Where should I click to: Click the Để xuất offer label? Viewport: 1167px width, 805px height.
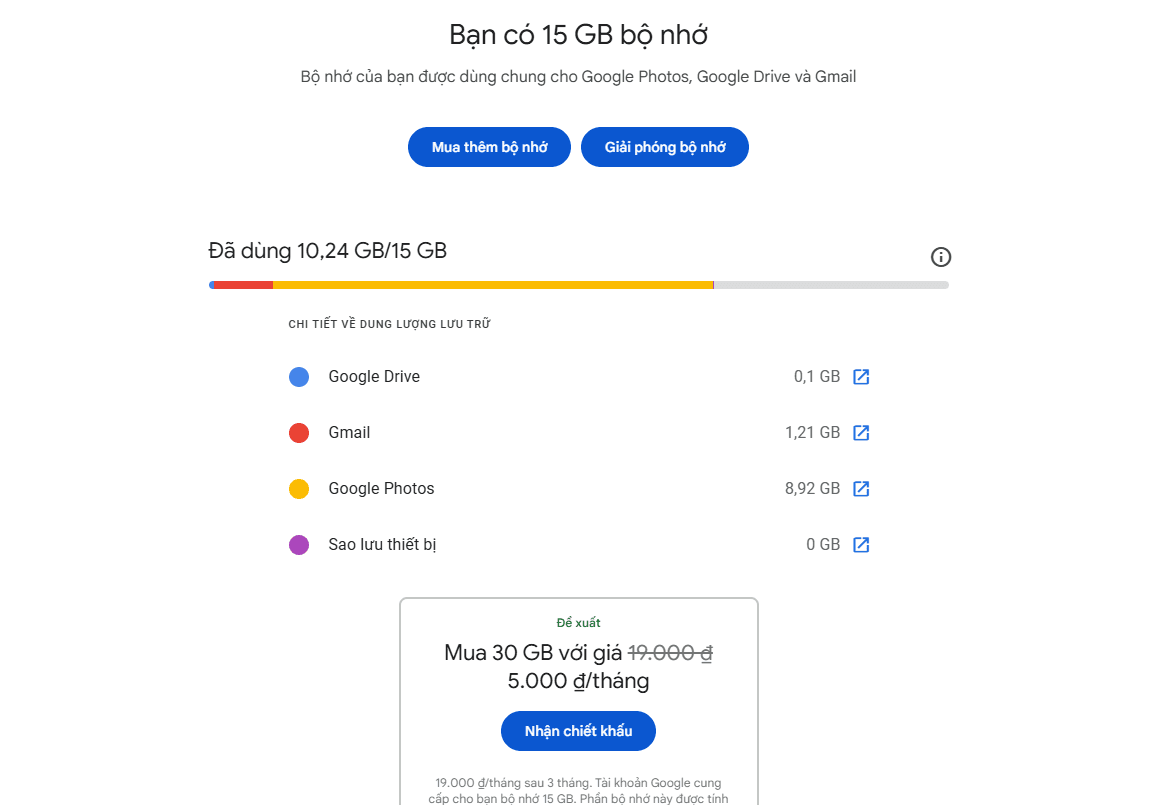[x=578, y=622]
